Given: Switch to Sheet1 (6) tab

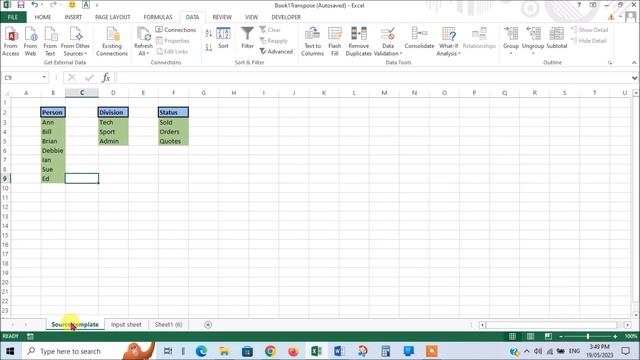Looking at the screenshot, I should pos(169,324).
